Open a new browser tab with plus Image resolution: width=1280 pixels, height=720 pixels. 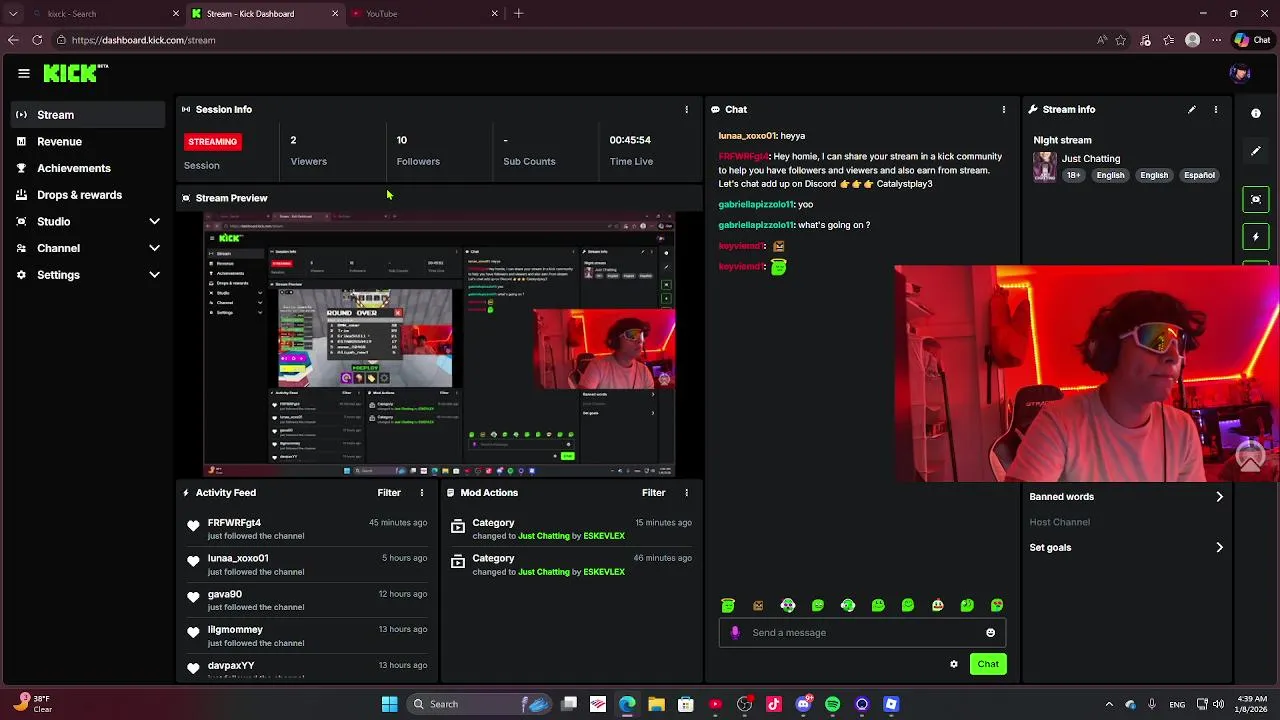click(x=518, y=13)
